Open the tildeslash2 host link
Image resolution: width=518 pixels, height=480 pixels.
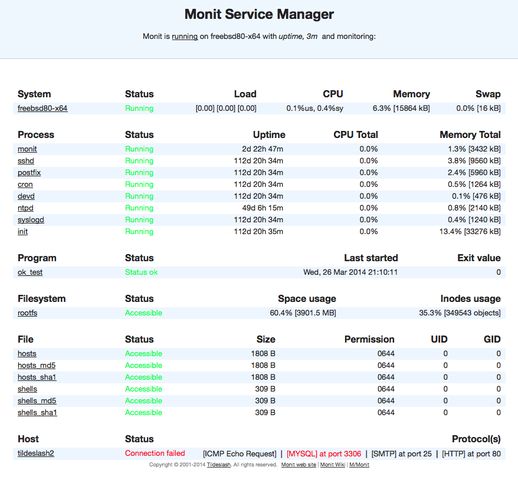pyautogui.click(x=36, y=453)
